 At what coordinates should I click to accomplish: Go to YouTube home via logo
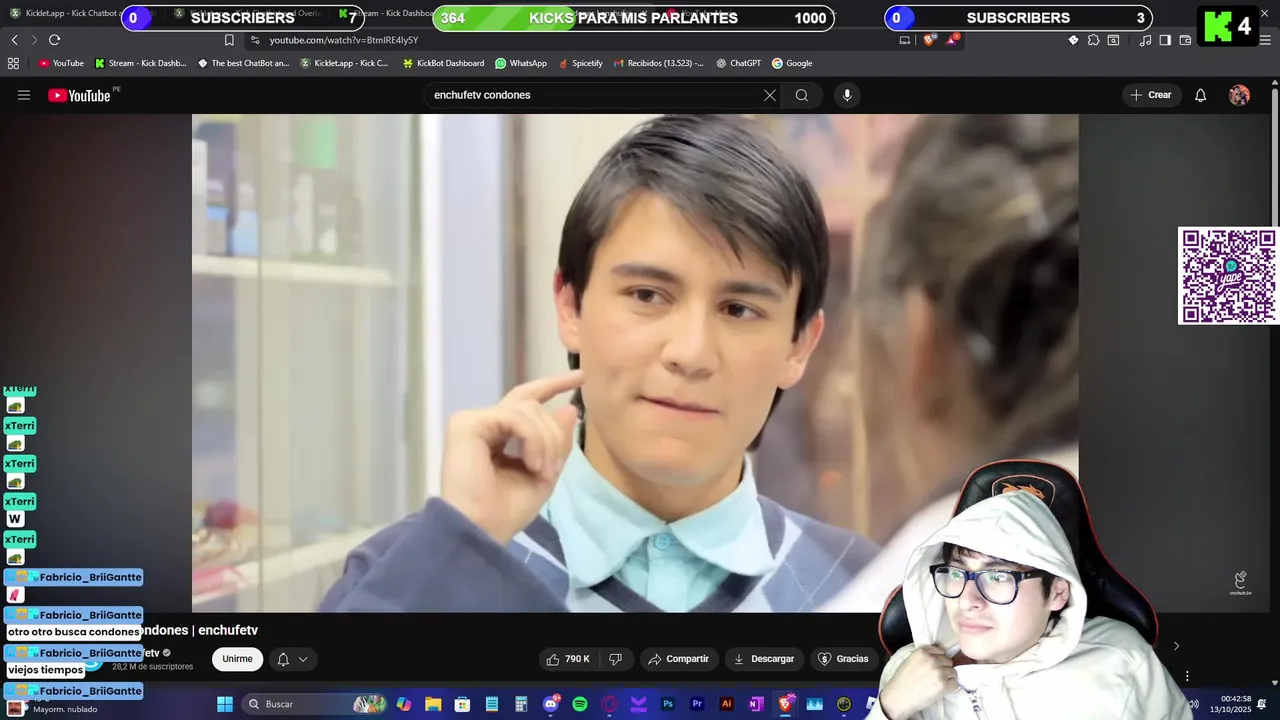point(79,95)
